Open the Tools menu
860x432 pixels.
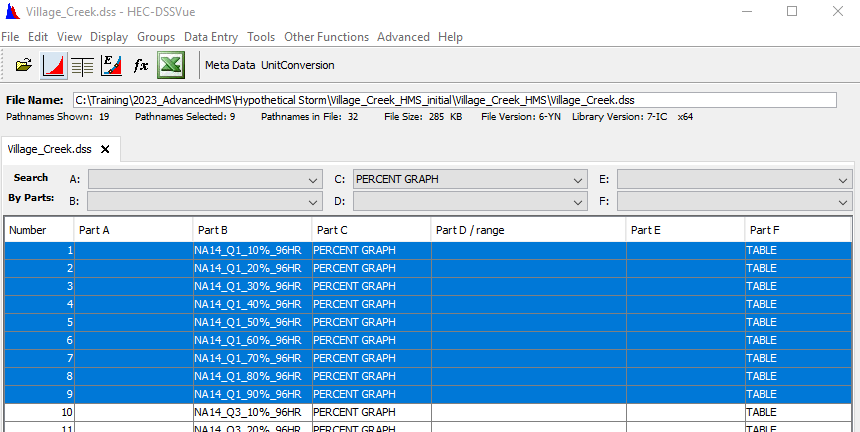(261, 37)
